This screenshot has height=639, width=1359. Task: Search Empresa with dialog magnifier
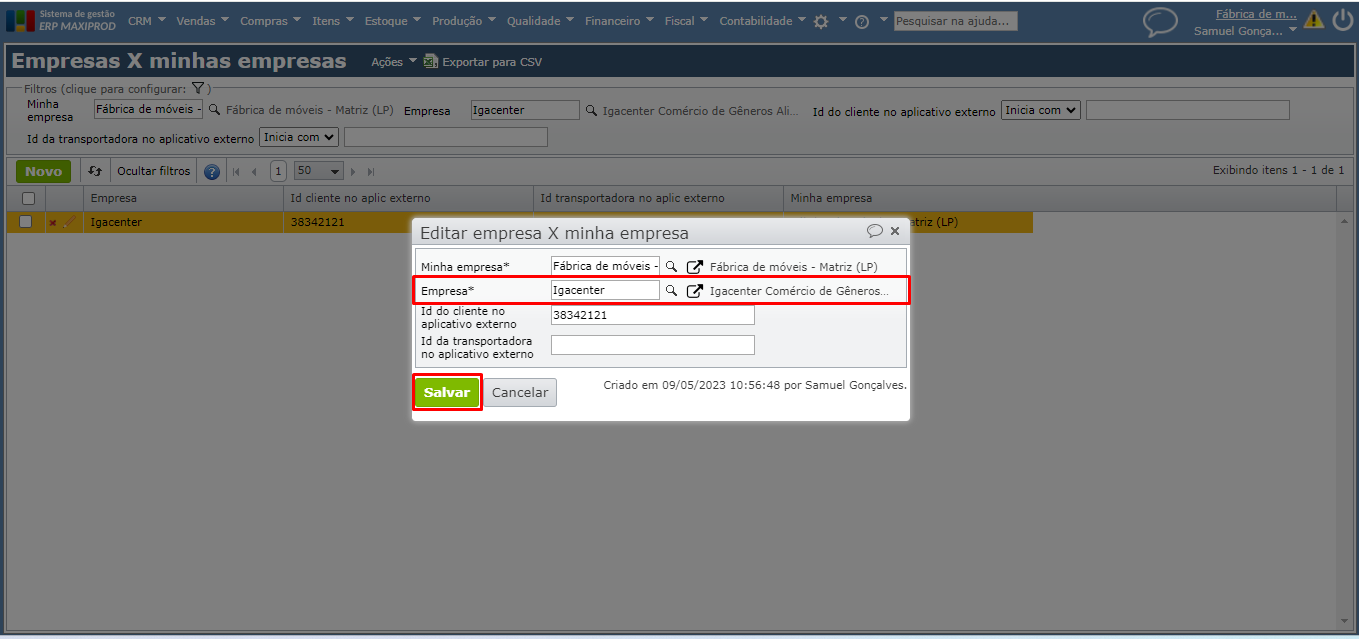pos(672,290)
